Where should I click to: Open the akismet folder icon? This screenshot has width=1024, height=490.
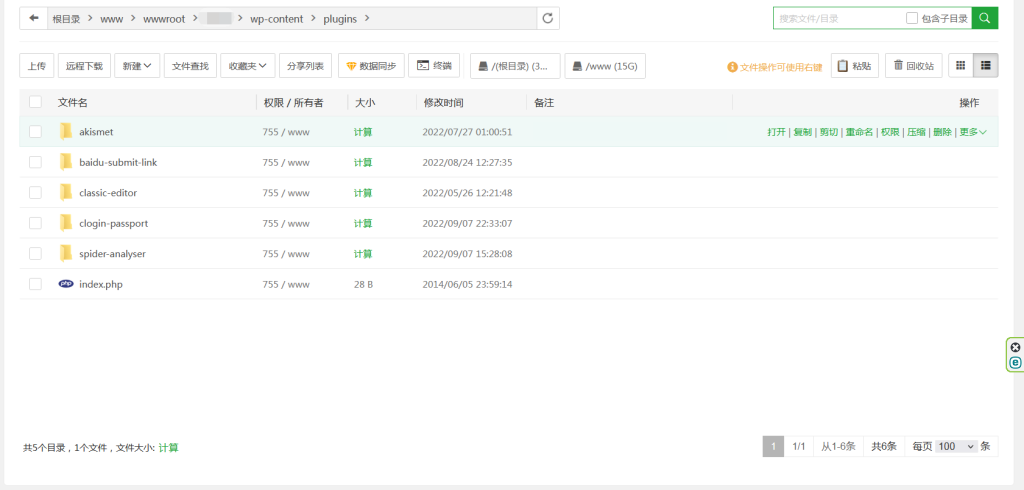pos(66,131)
